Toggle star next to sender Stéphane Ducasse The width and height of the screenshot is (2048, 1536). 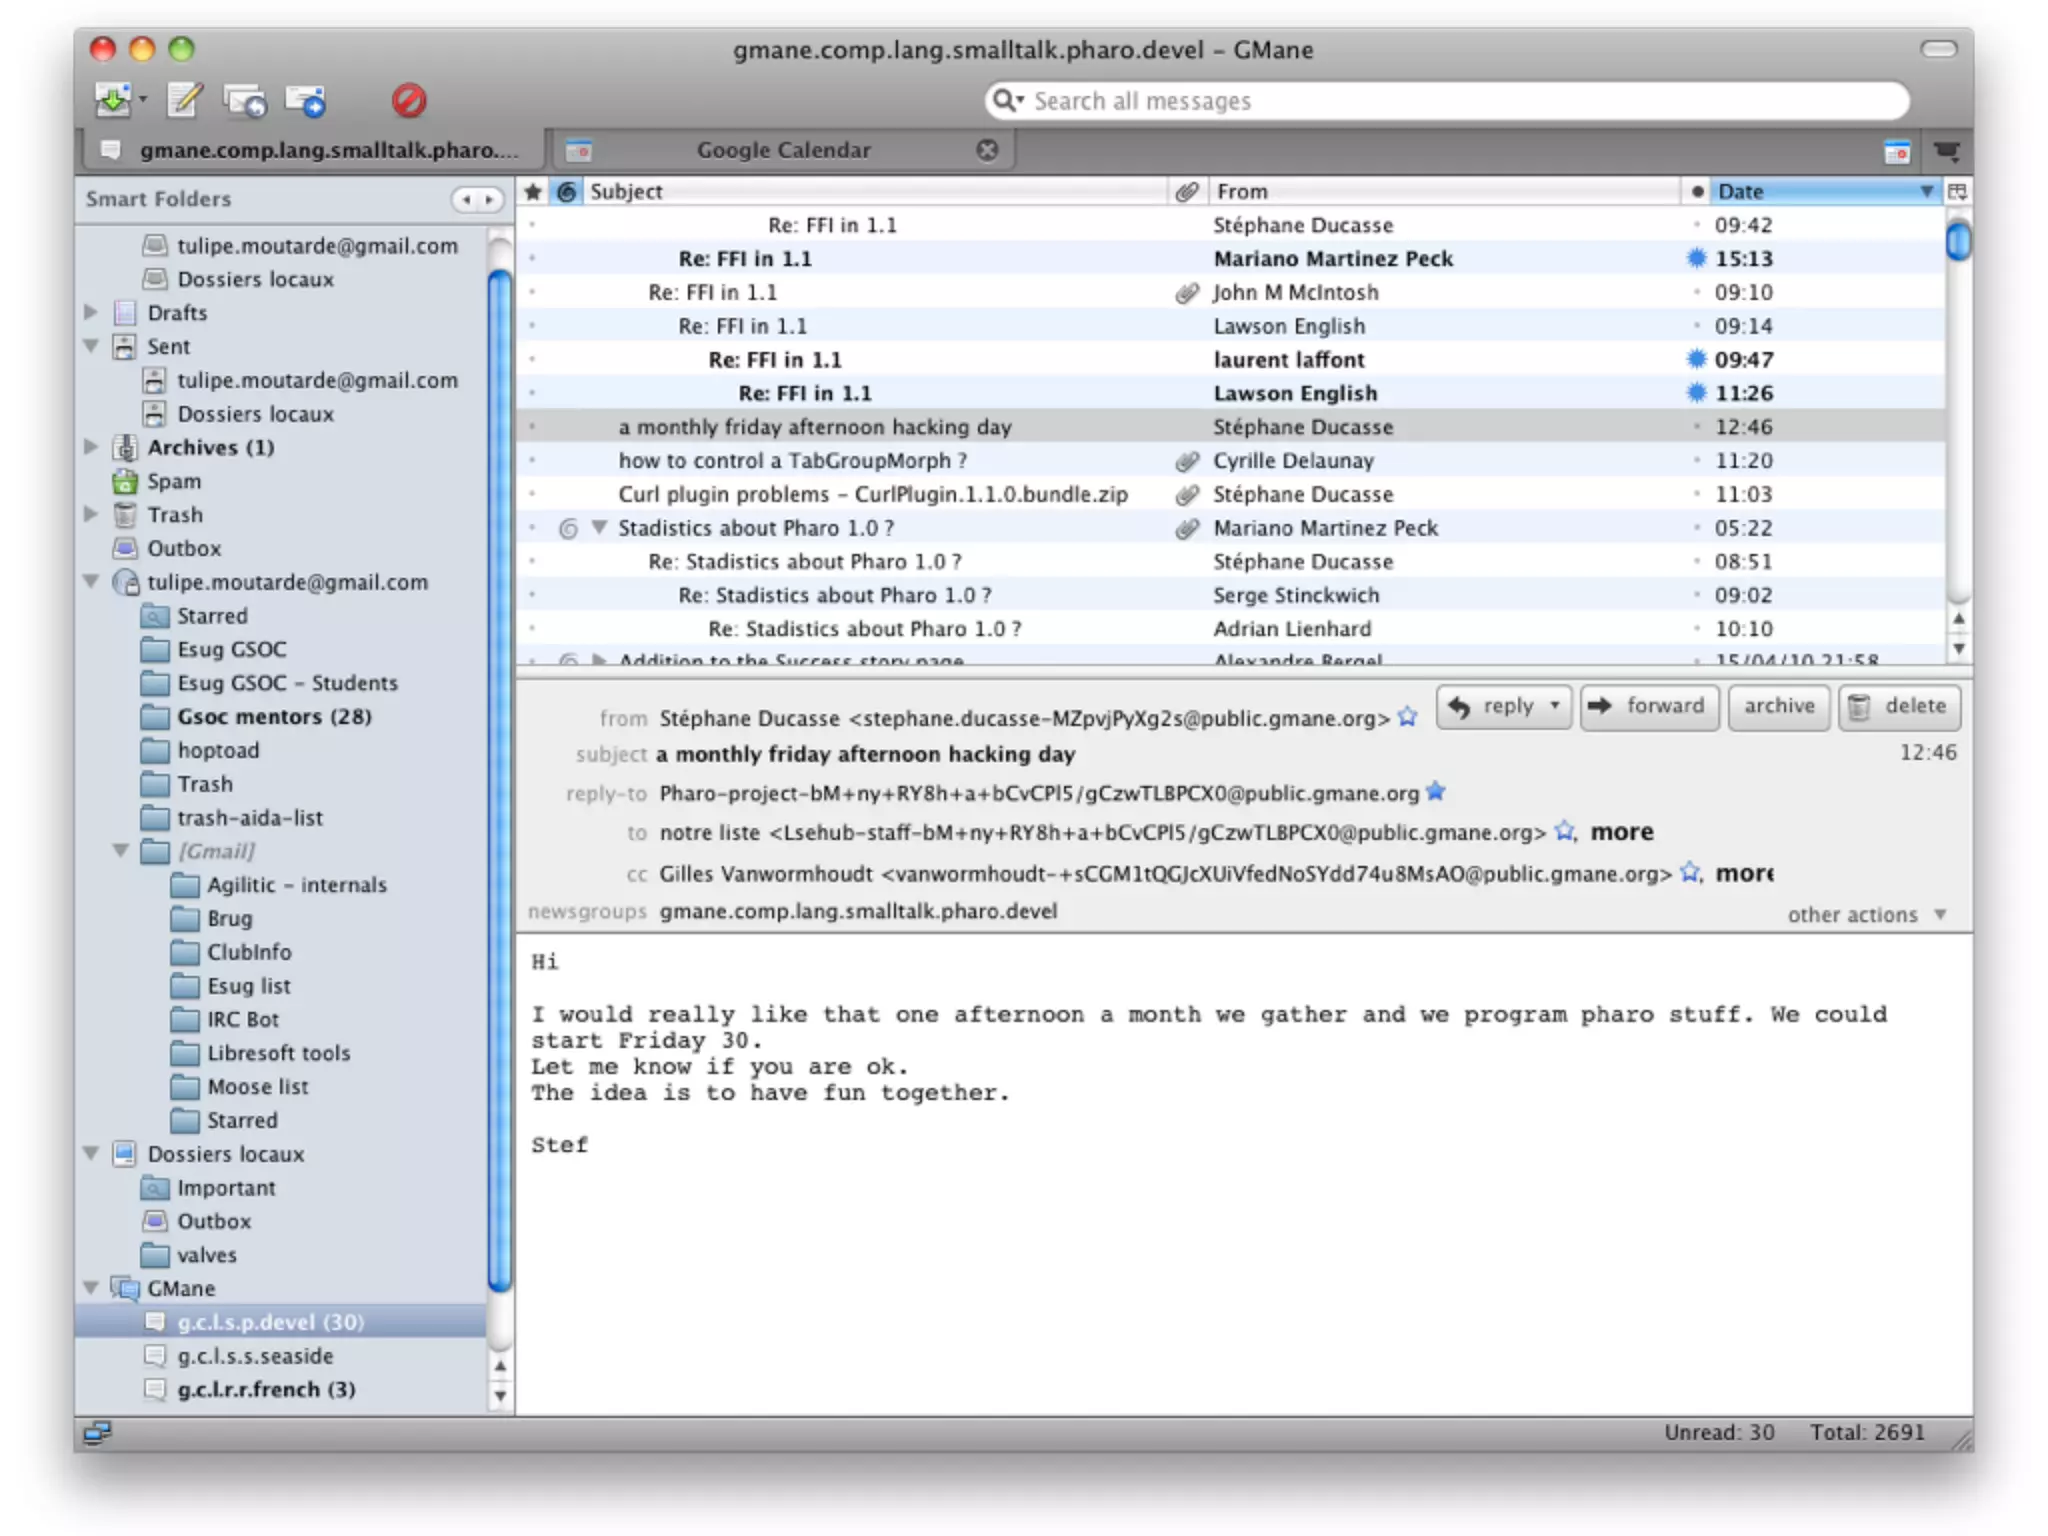1408,718
